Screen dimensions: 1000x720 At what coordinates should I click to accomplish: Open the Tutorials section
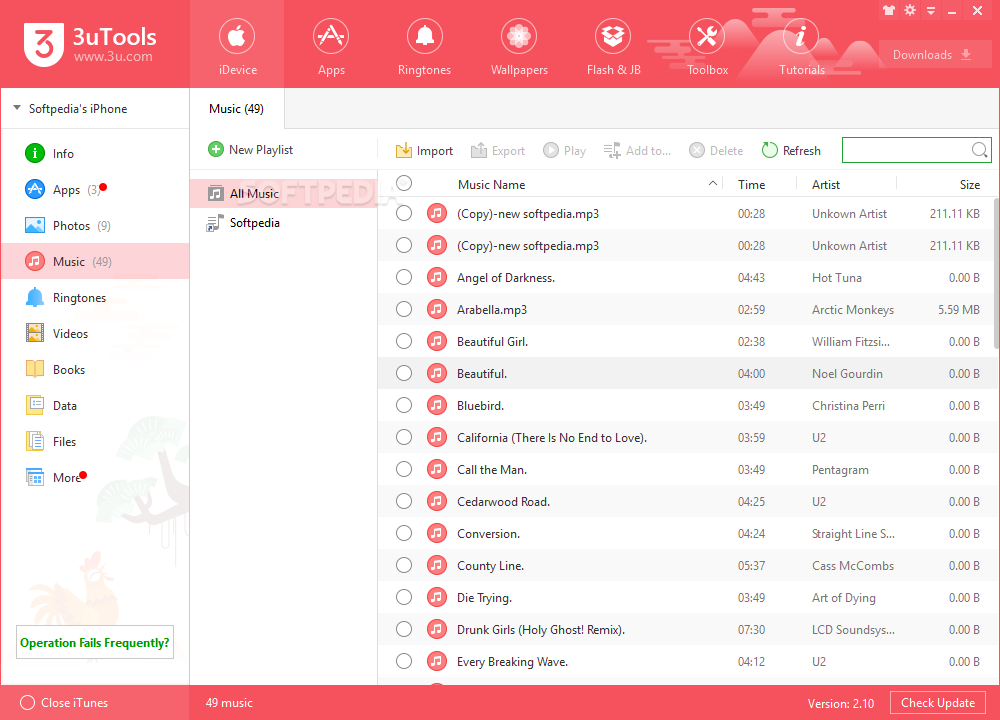coord(801,45)
